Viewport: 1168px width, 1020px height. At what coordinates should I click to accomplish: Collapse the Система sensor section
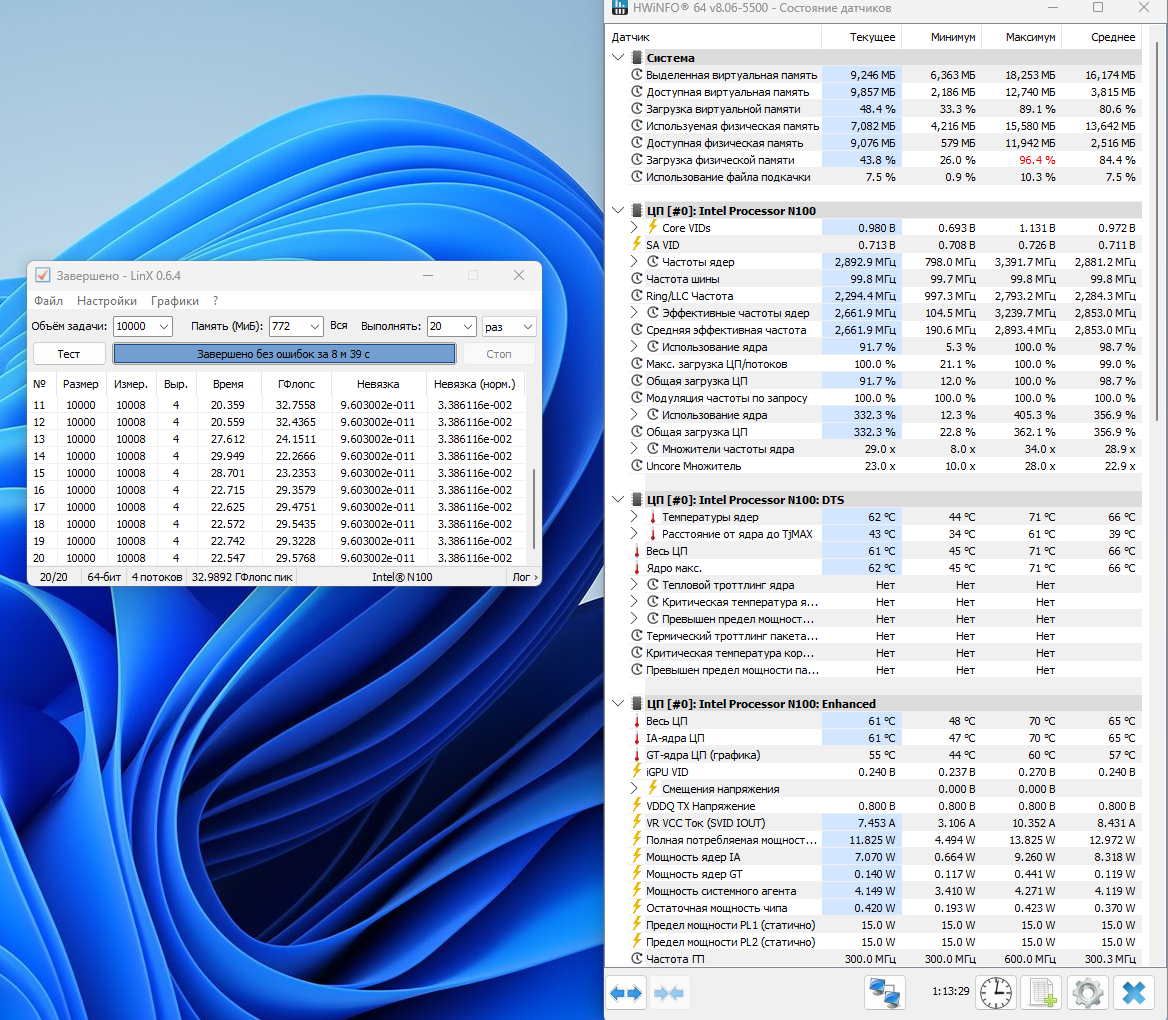click(619, 58)
